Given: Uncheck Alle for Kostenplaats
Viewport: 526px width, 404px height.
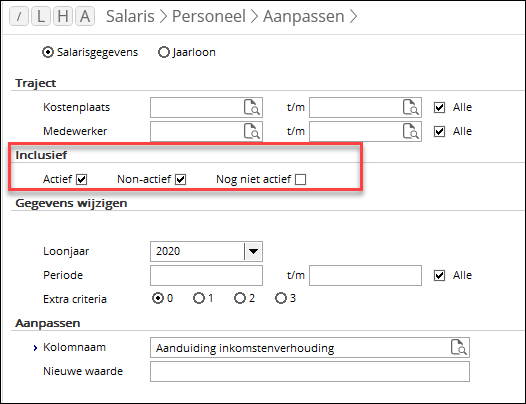Looking at the screenshot, I should click(439, 107).
